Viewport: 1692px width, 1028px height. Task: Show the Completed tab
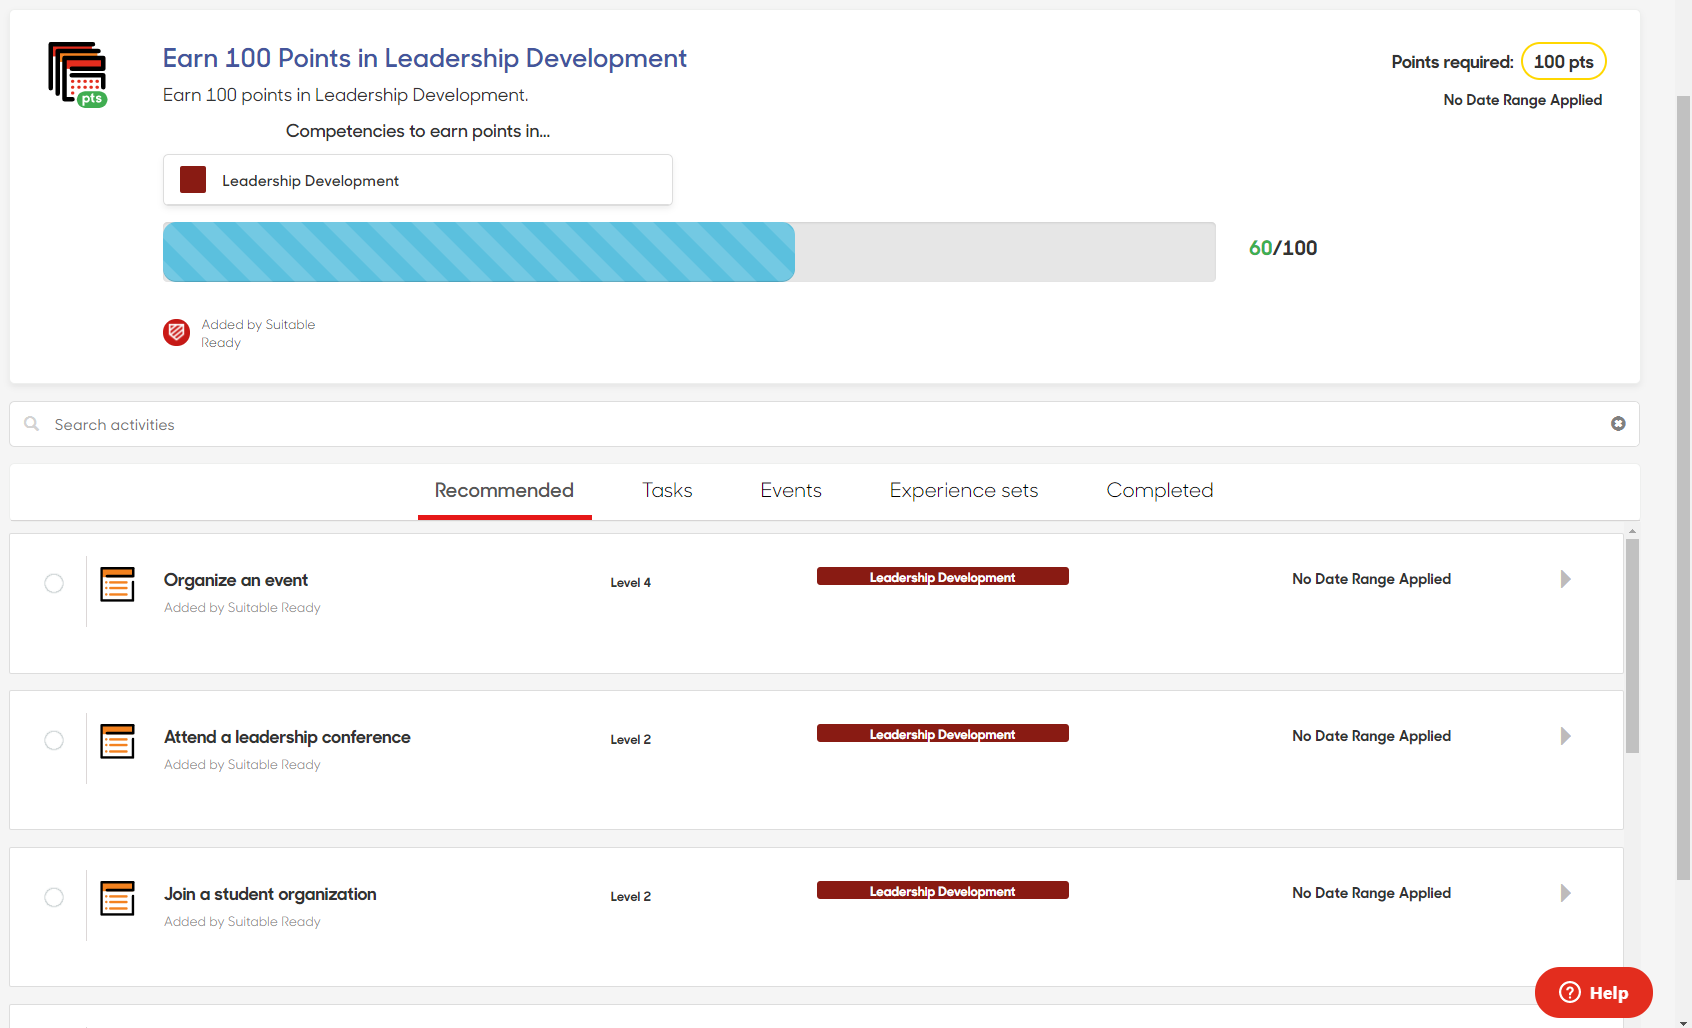(x=1160, y=491)
